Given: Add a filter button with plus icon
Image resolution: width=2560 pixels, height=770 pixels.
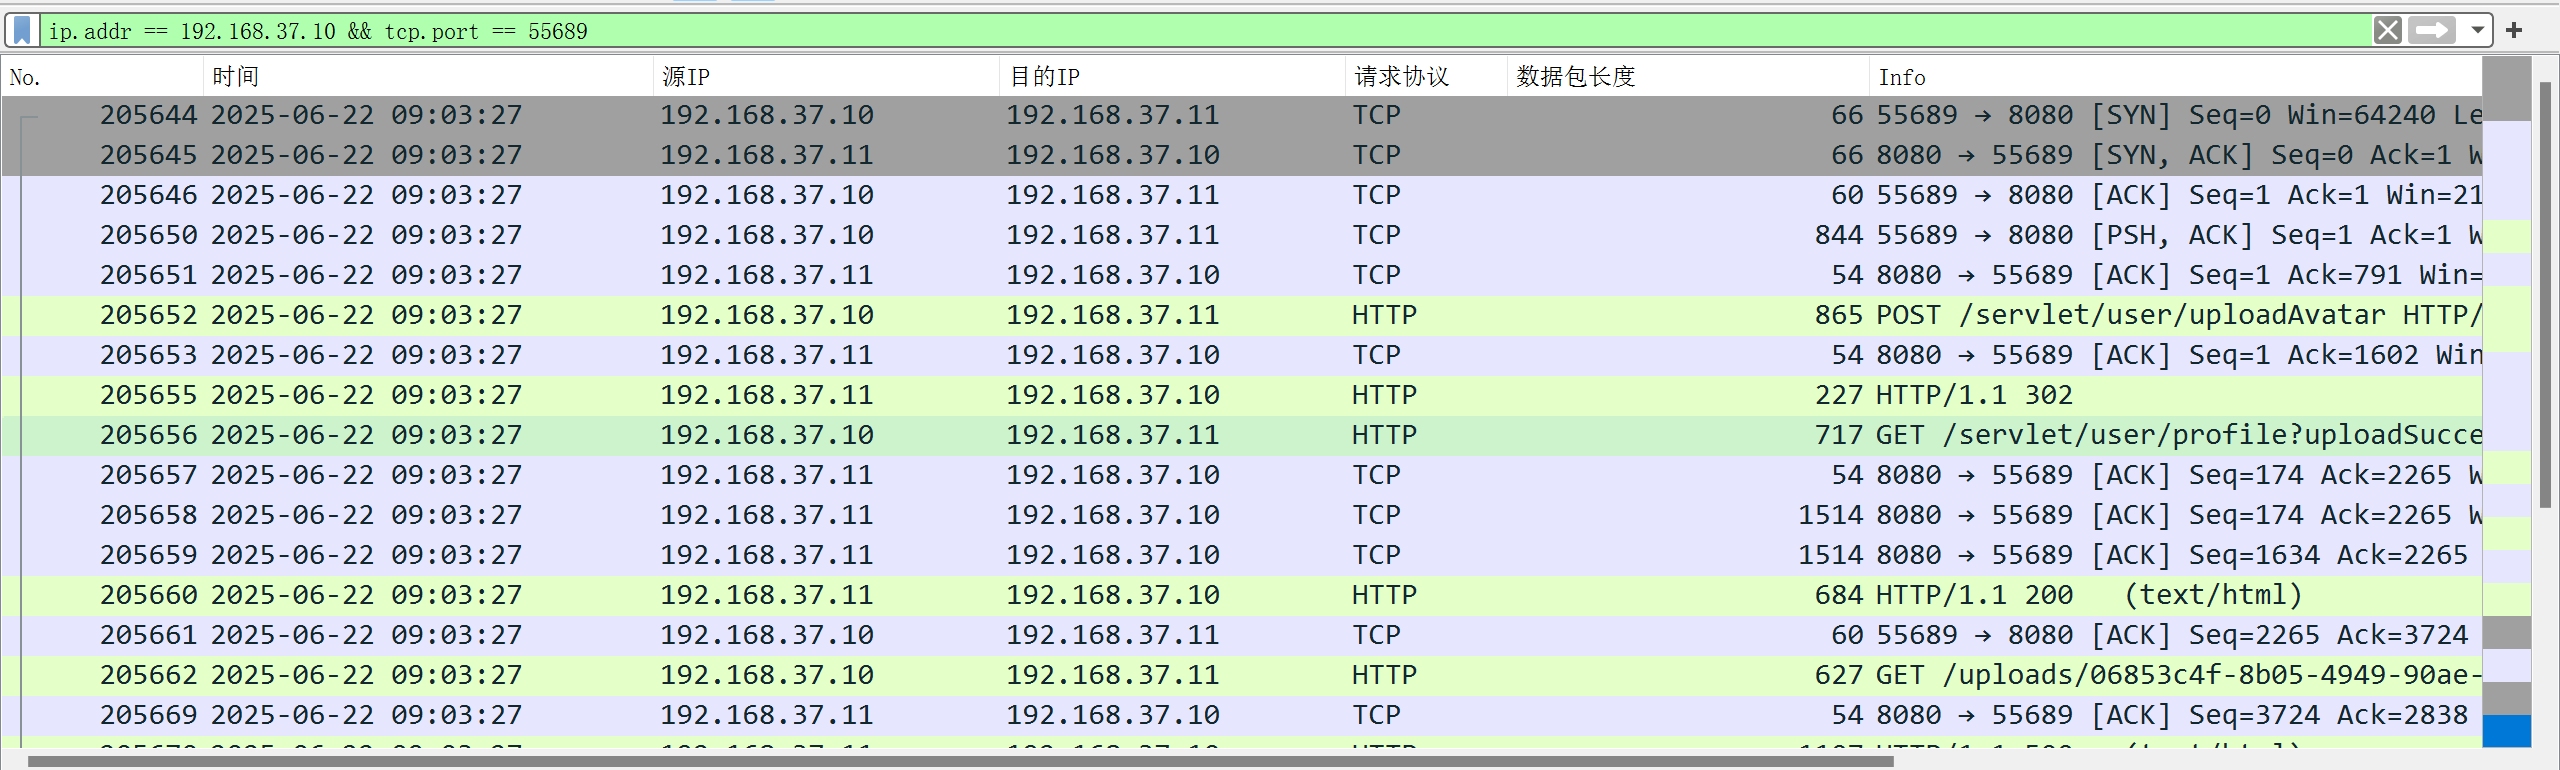Looking at the screenshot, I should tap(2514, 31).
